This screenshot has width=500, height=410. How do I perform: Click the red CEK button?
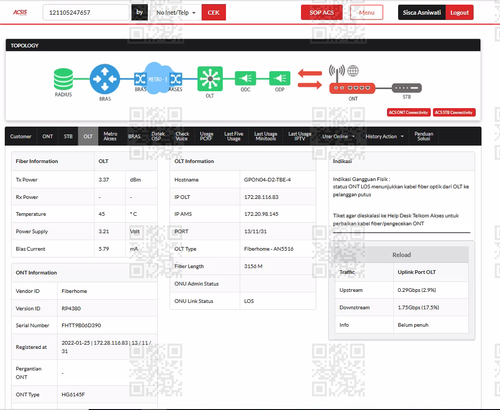[214, 13]
